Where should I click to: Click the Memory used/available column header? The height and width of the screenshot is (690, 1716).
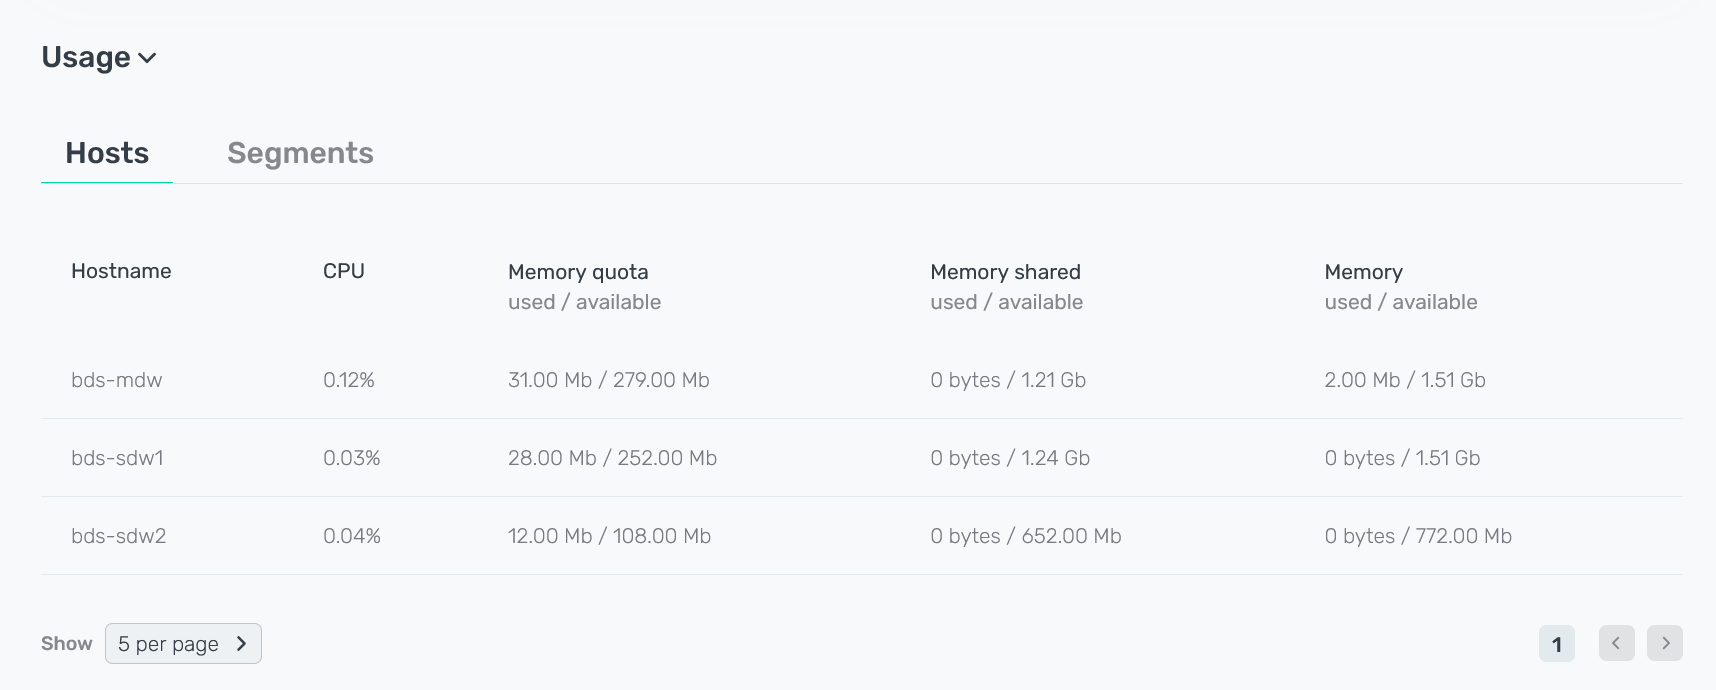coord(1363,271)
